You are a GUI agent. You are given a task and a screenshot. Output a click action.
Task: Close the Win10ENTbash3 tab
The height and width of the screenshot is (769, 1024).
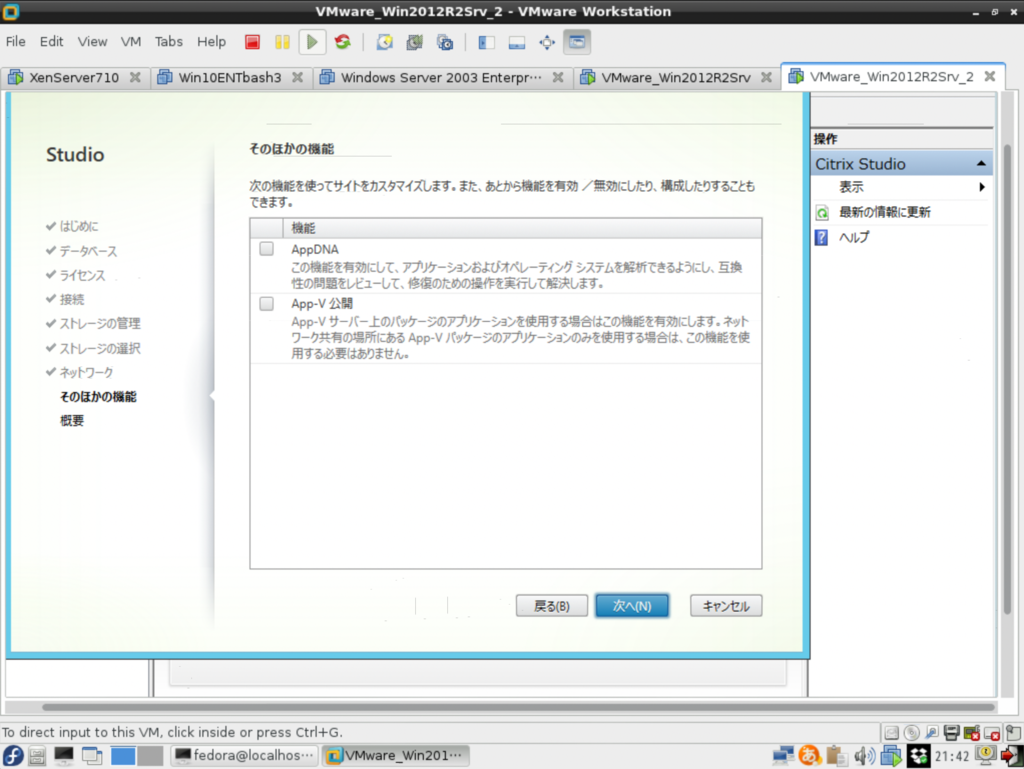tap(297, 77)
